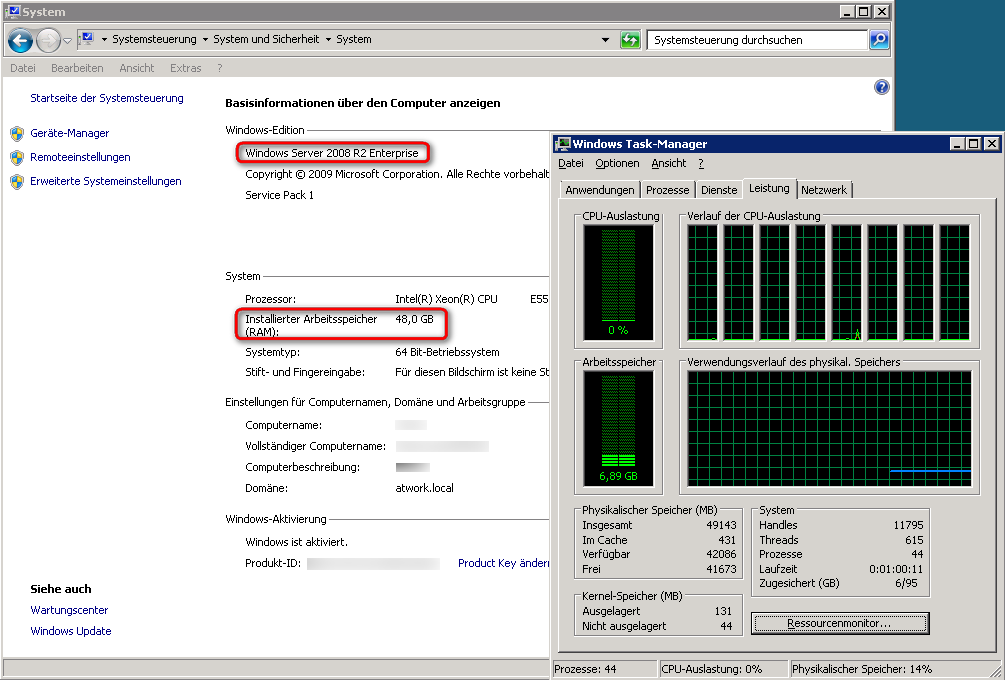Viewport: 1005px width, 680px height.
Task: Click the Erweiterte Systemeinstellungen shield icon
Action: (x=16, y=181)
